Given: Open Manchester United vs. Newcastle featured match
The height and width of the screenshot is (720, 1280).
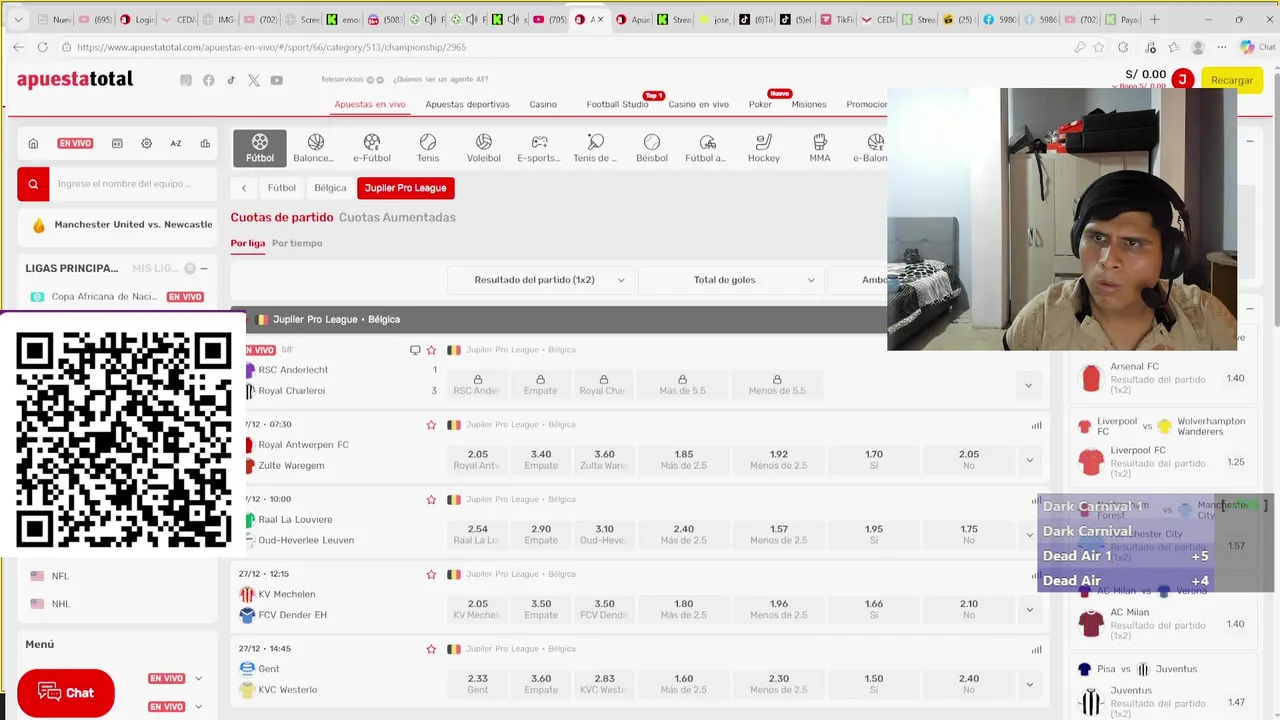Looking at the screenshot, I should [133, 225].
